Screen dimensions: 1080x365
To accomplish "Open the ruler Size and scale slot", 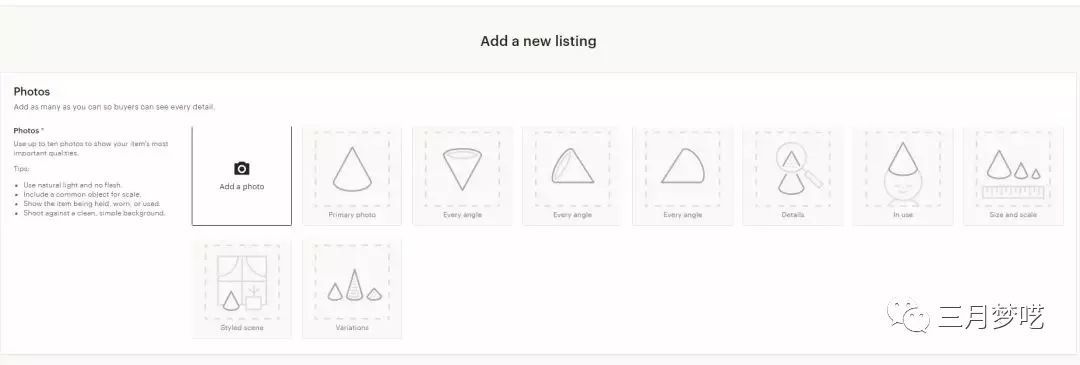I will pos(1013,175).
